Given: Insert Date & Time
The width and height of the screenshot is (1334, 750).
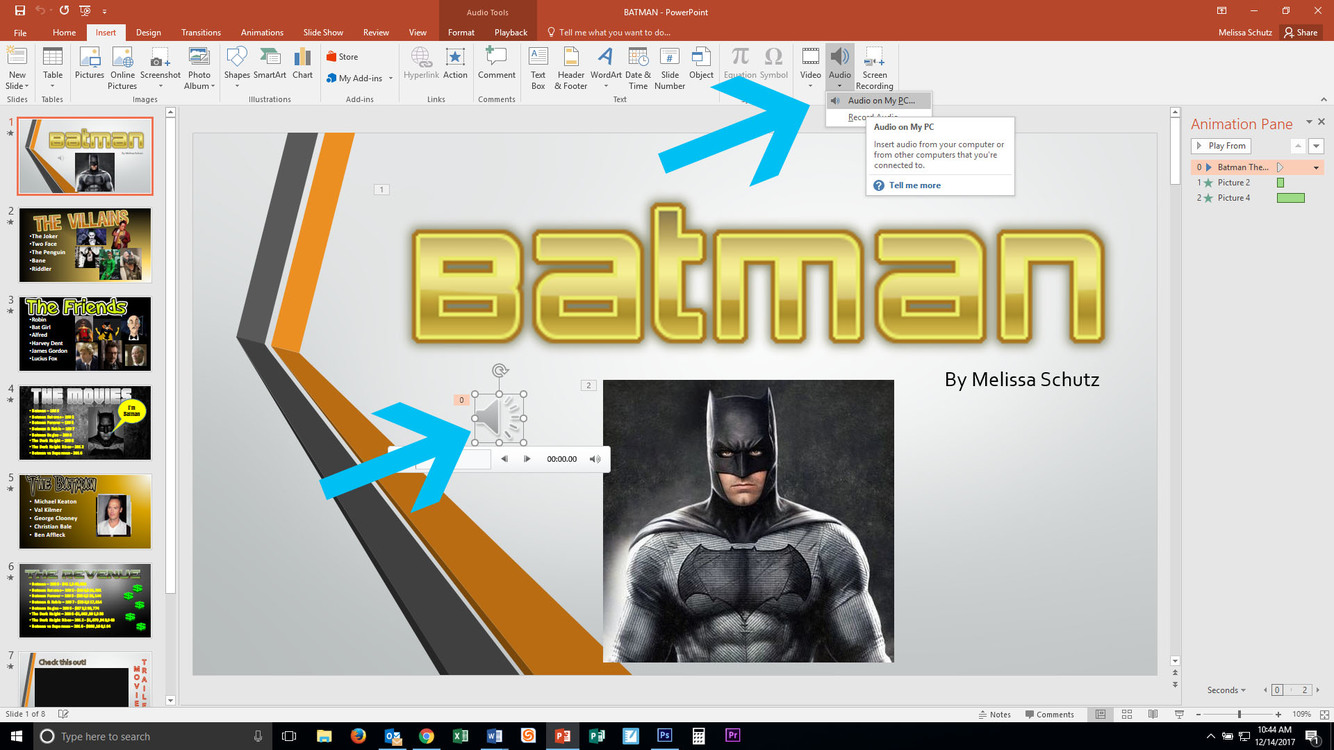Looking at the screenshot, I should 638,67.
